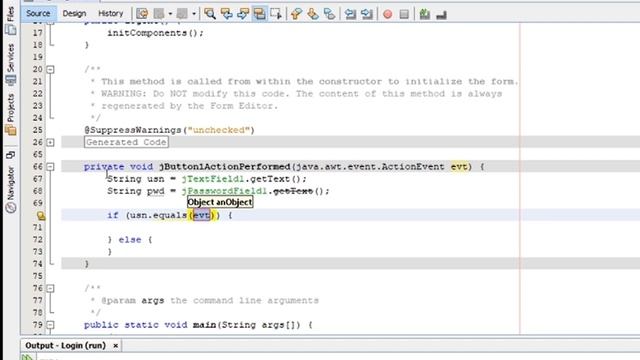Stop macro recording with the gray square
This screenshot has width=640, height=360.
pos(404,14)
